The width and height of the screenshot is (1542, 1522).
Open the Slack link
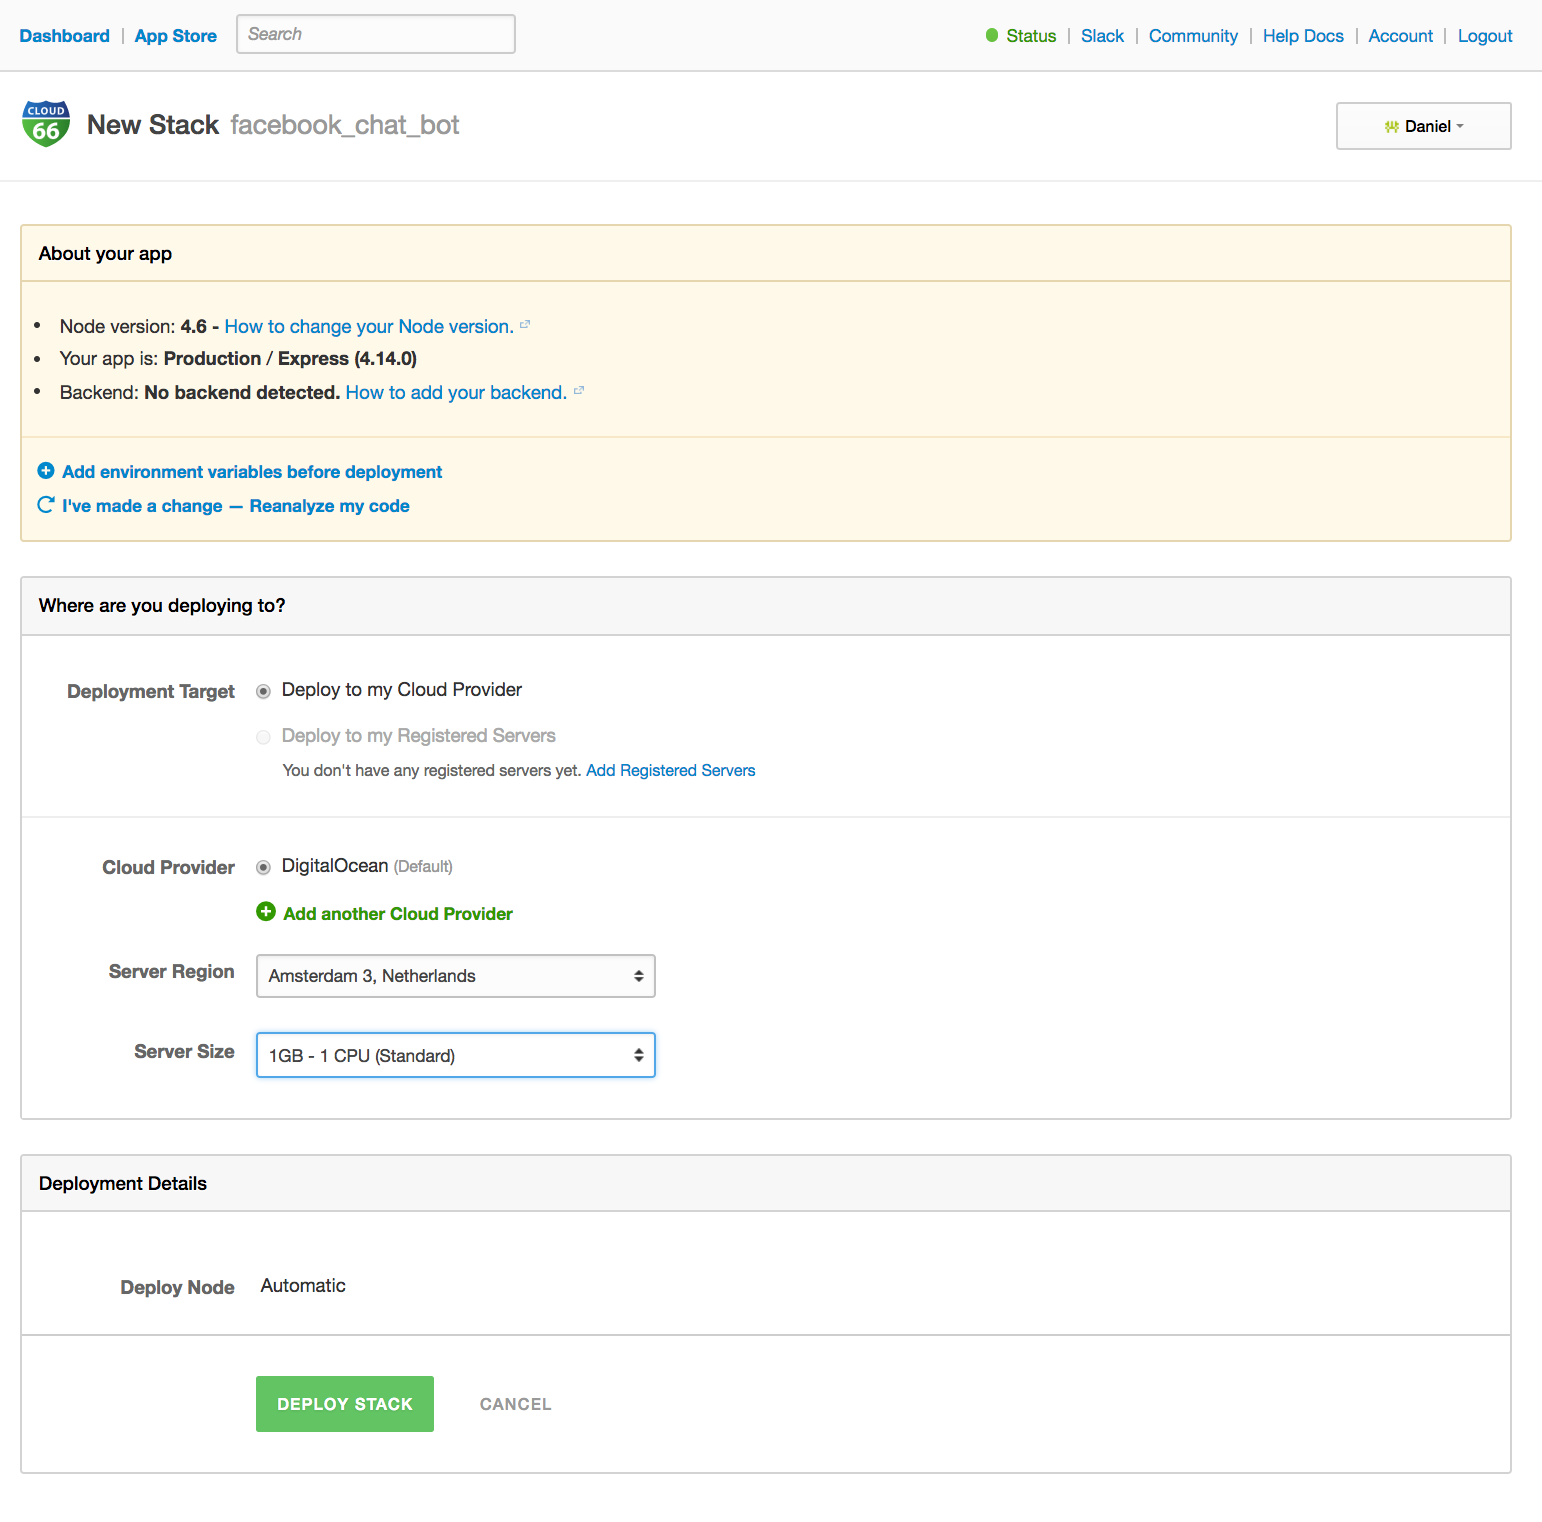click(x=1102, y=36)
